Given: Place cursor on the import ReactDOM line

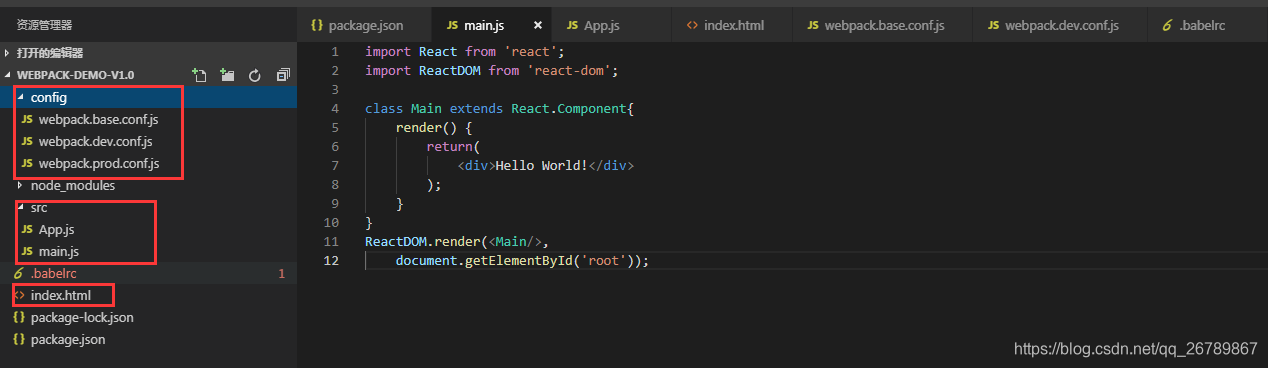Looking at the screenshot, I should click(492, 70).
